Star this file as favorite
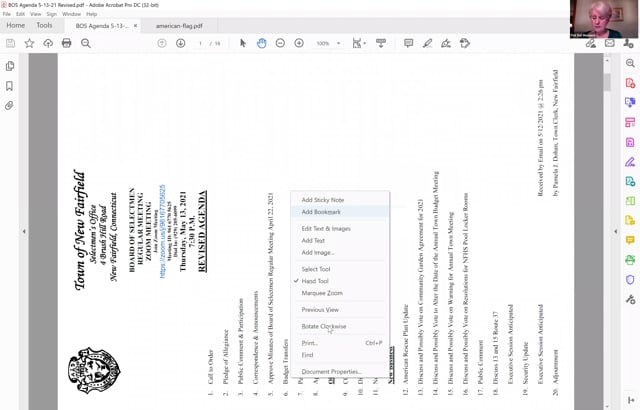This screenshot has width=640, height=410. click(x=29, y=43)
